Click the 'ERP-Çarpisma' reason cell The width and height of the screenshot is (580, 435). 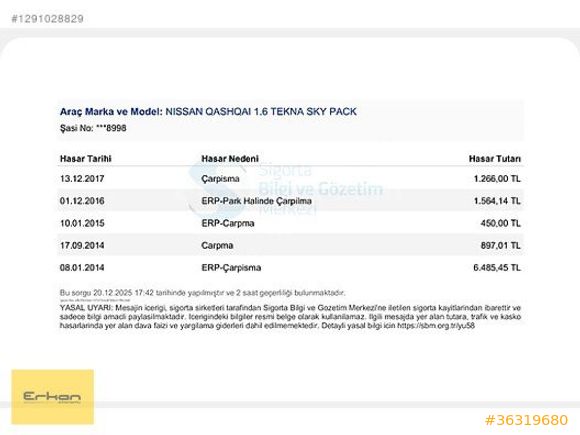[x=231, y=268]
